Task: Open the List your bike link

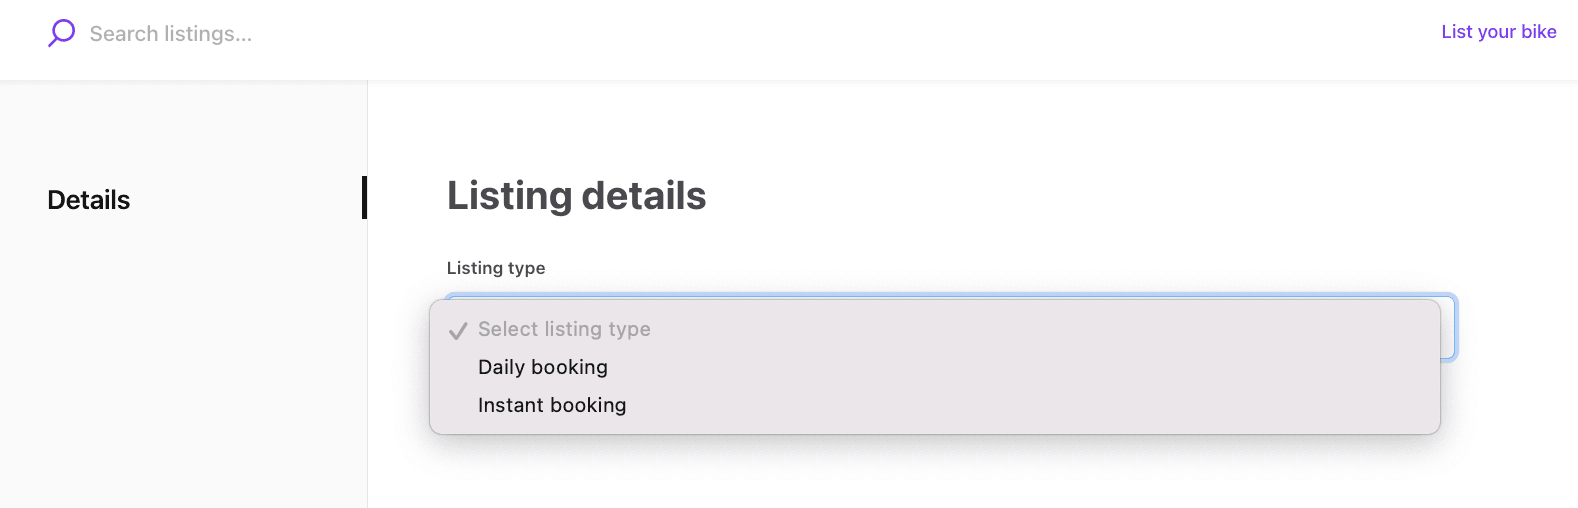Action: click(1498, 32)
